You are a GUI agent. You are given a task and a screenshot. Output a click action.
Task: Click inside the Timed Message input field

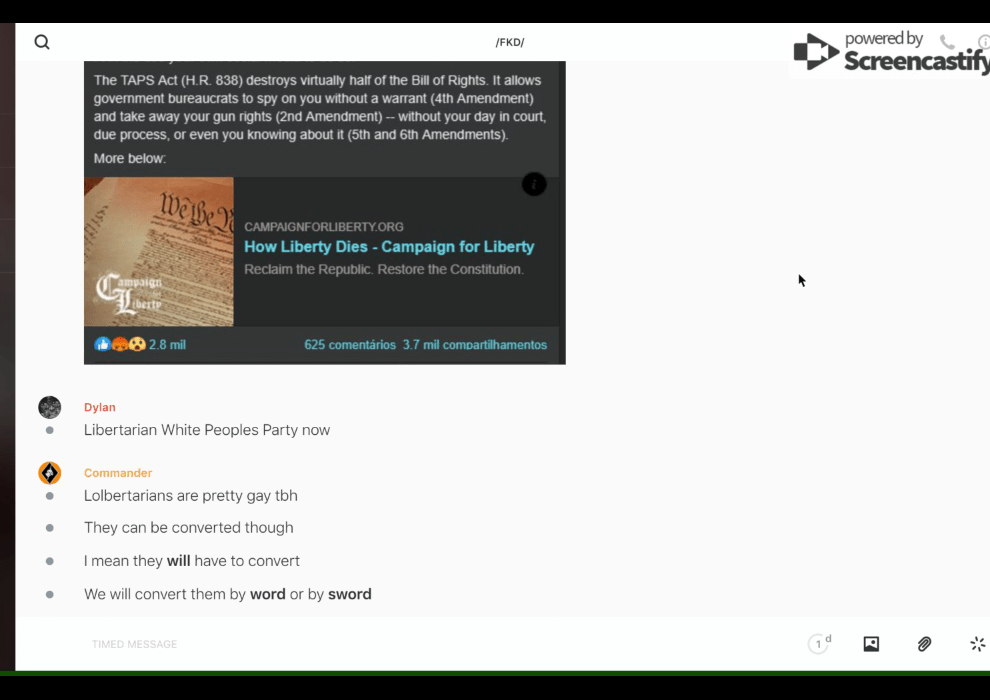400,644
